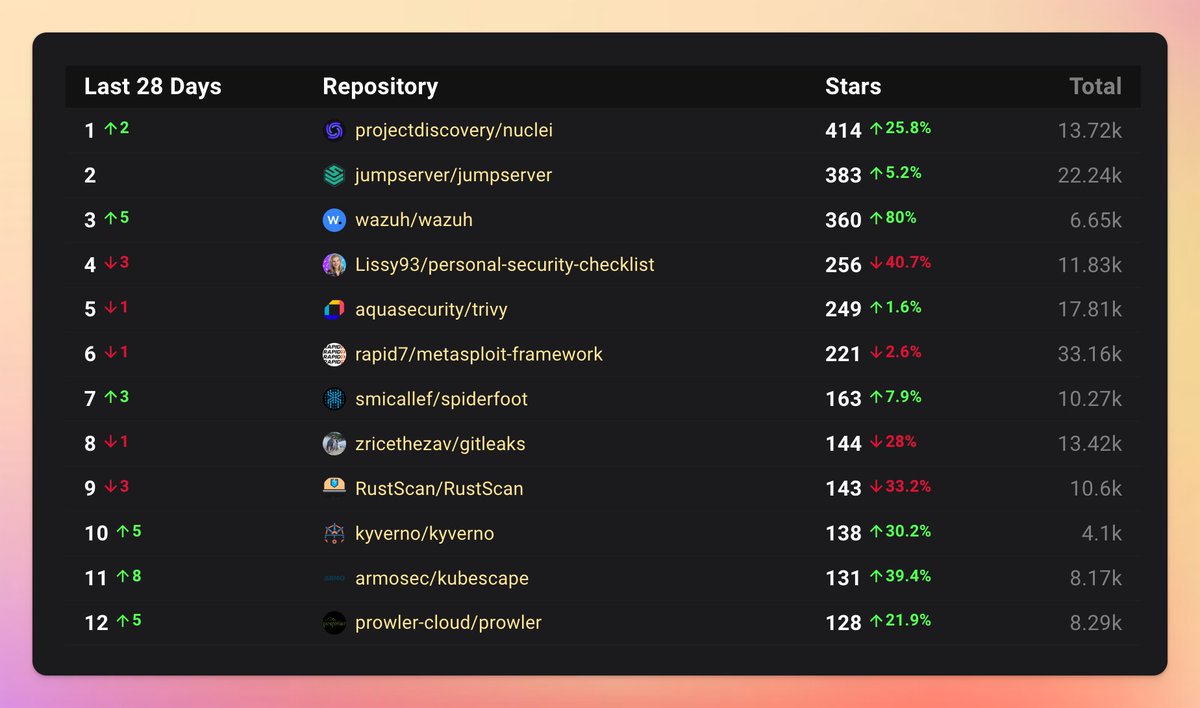Select the 30.2% growth indicator
Image resolution: width=1200 pixels, height=708 pixels.
click(900, 531)
